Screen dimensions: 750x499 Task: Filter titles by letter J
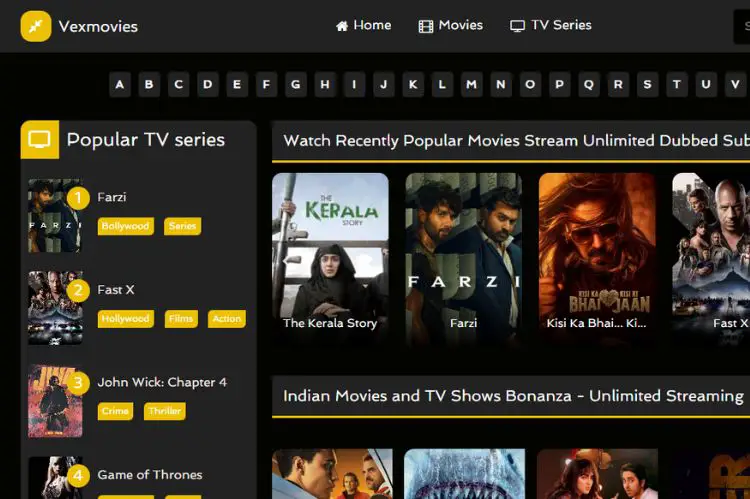point(384,85)
